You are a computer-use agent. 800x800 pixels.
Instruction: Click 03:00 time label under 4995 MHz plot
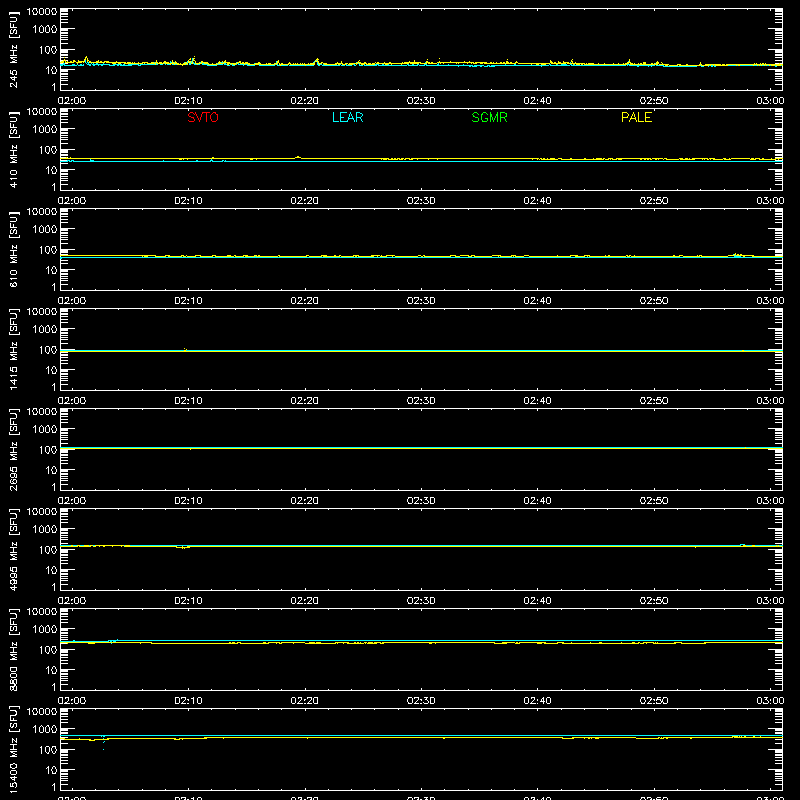tap(770, 601)
